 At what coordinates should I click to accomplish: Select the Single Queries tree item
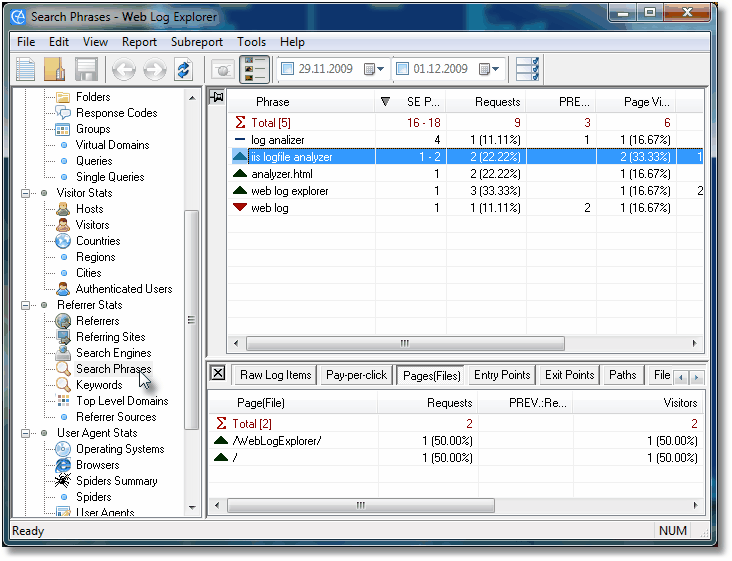110,177
